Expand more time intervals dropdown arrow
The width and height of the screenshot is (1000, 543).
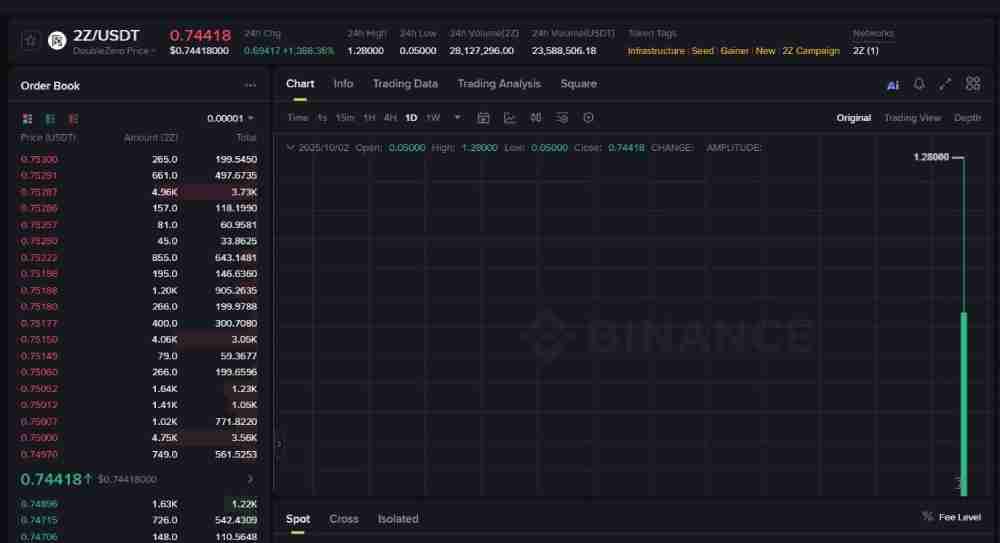[458, 118]
